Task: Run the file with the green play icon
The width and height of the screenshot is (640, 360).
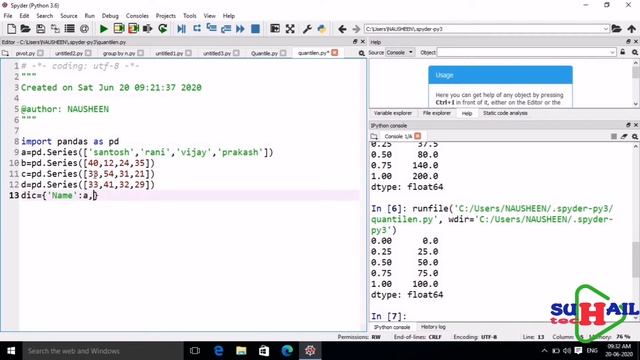Action: [104, 29]
